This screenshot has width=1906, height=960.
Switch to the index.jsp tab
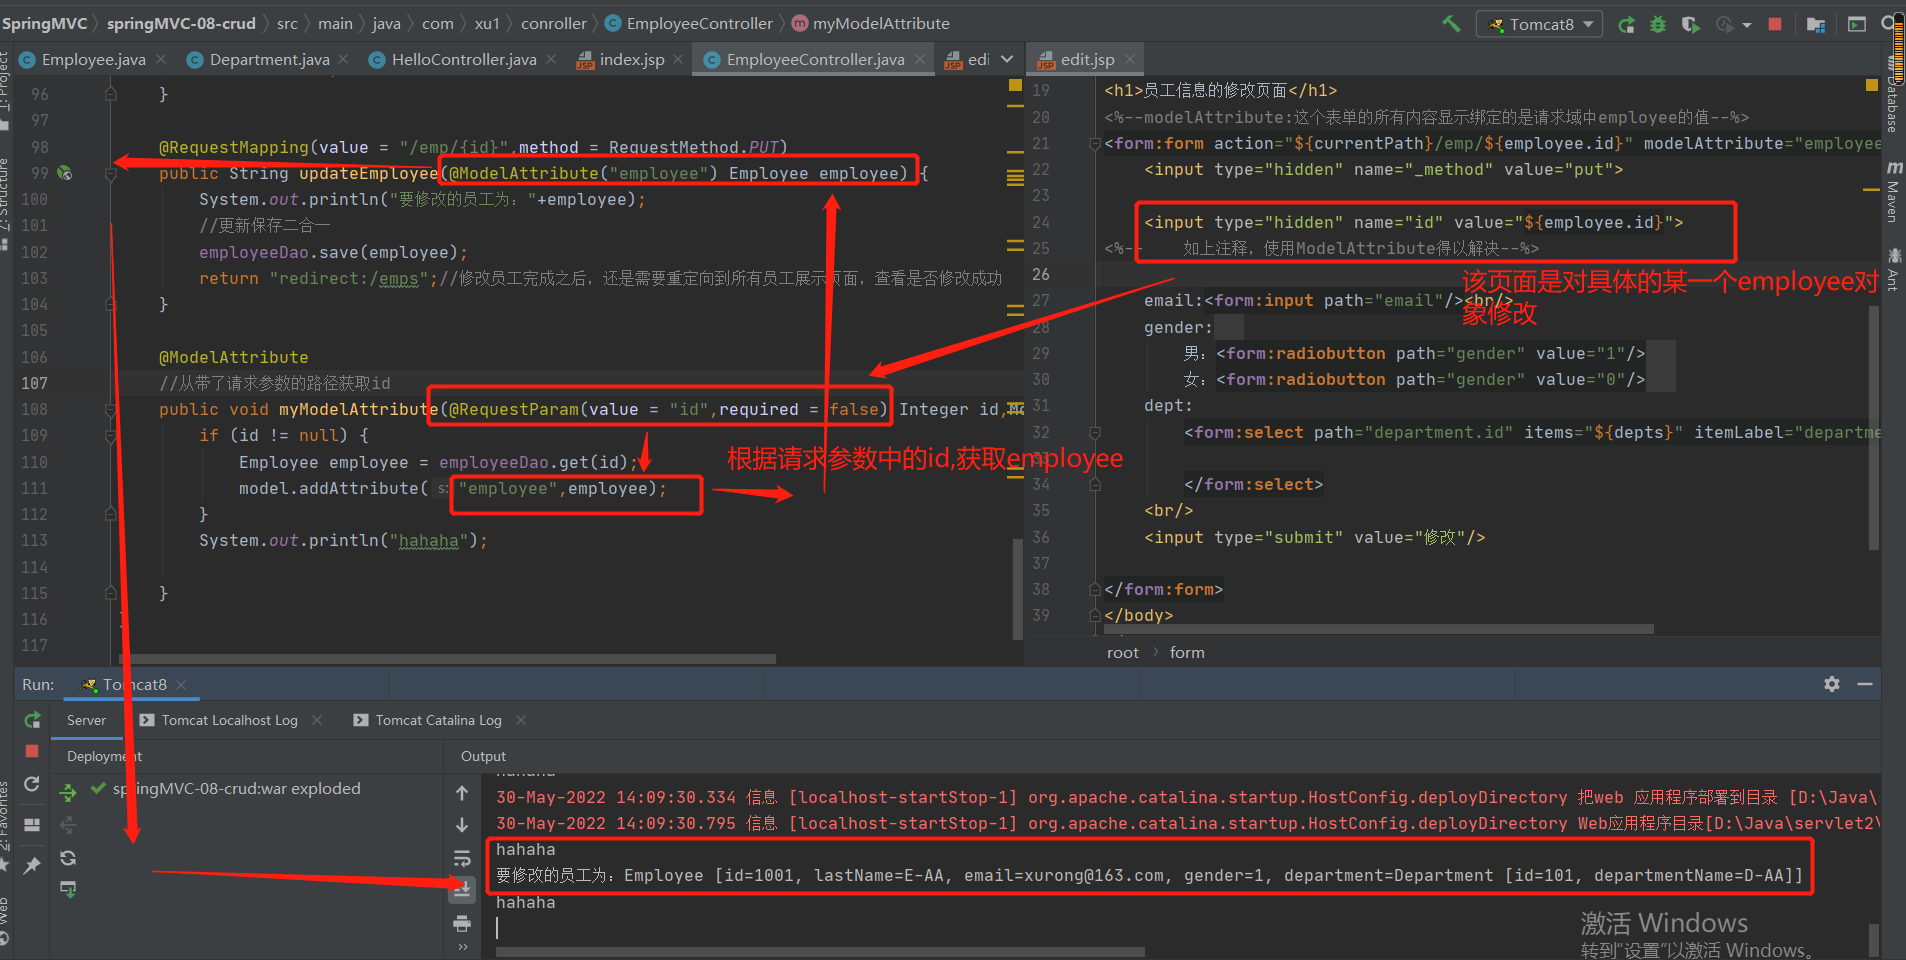click(x=631, y=60)
